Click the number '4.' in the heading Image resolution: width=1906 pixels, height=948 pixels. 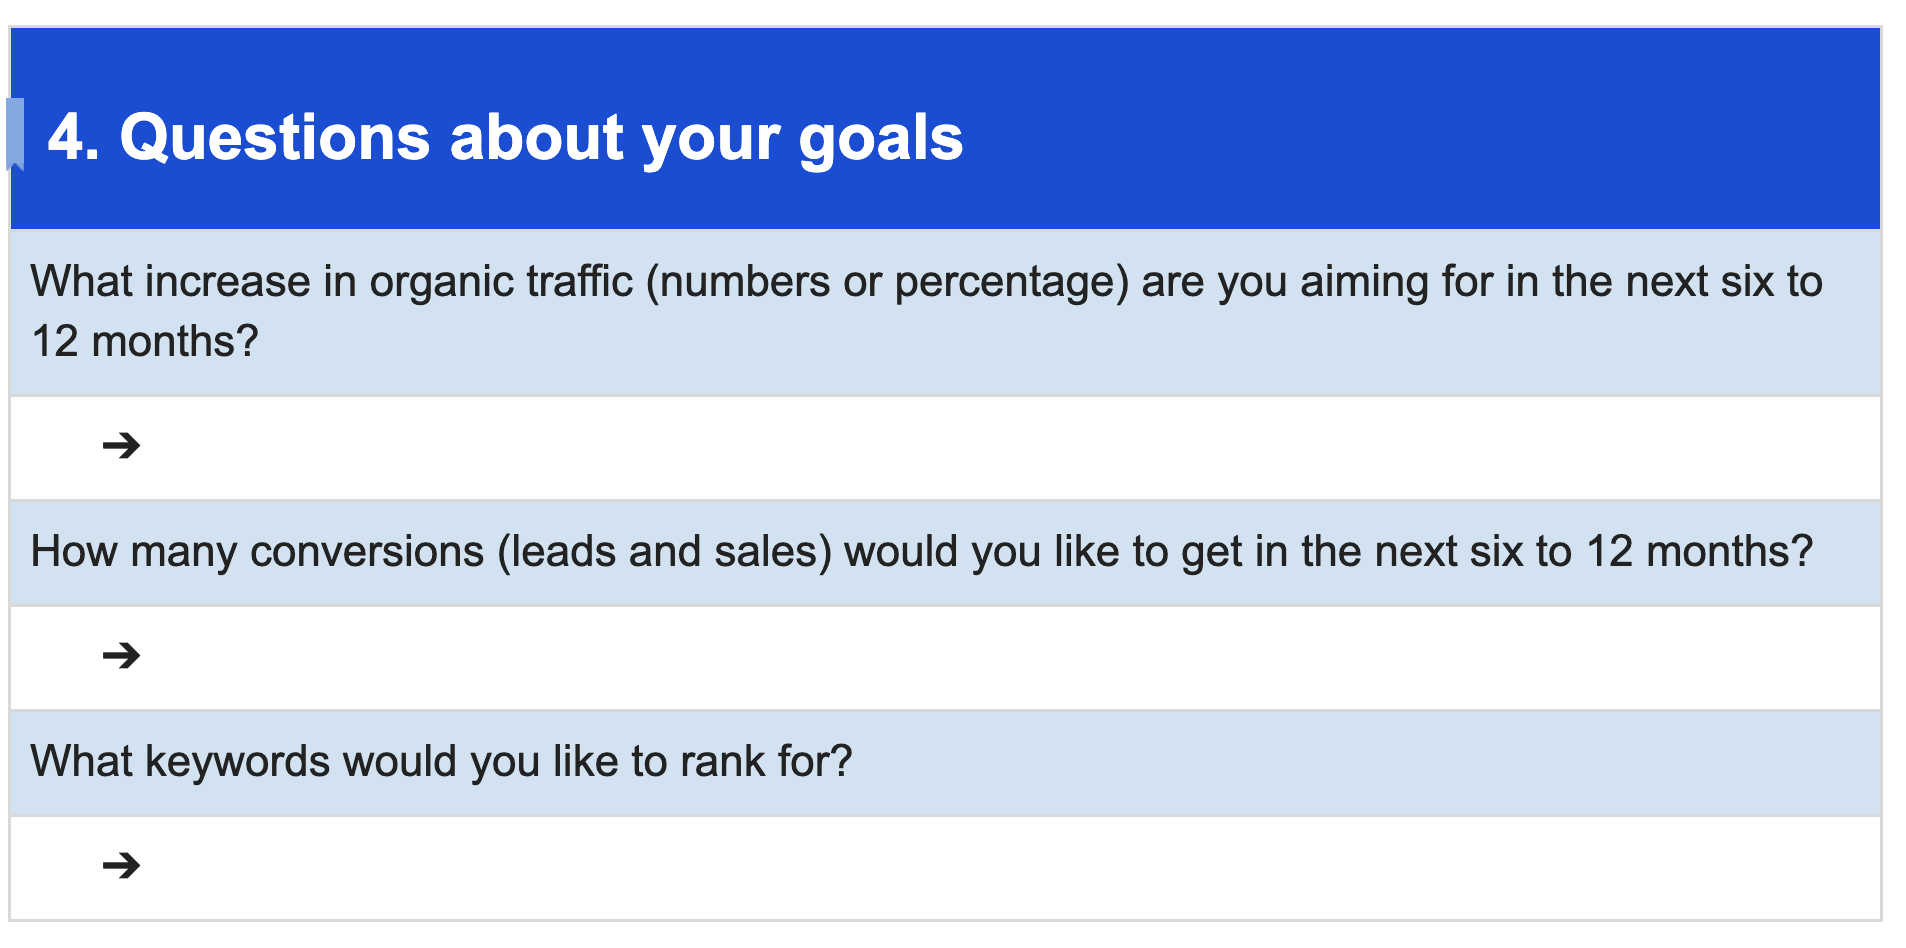point(73,137)
